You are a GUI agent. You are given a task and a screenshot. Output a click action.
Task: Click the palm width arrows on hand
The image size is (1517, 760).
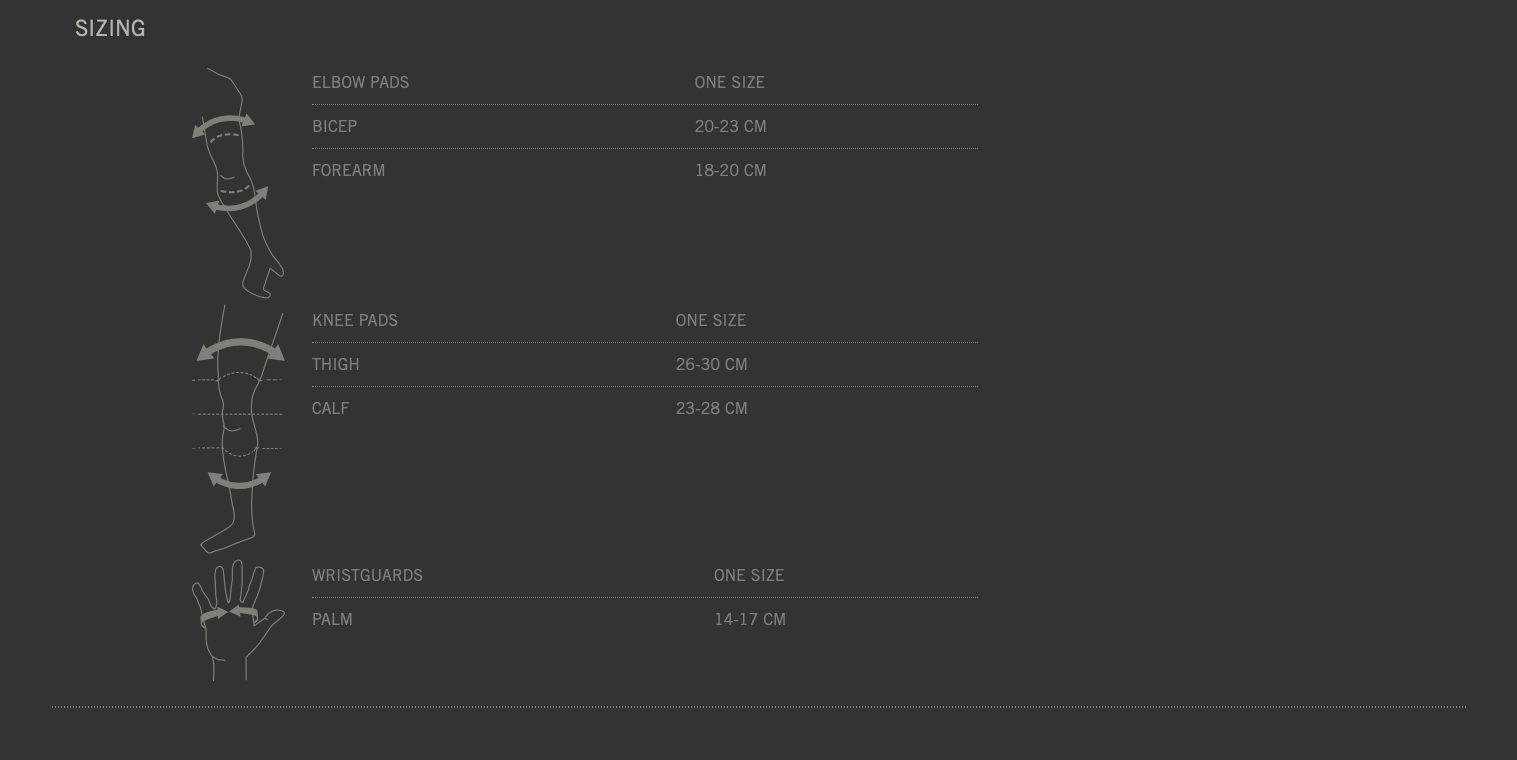(229, 613)
